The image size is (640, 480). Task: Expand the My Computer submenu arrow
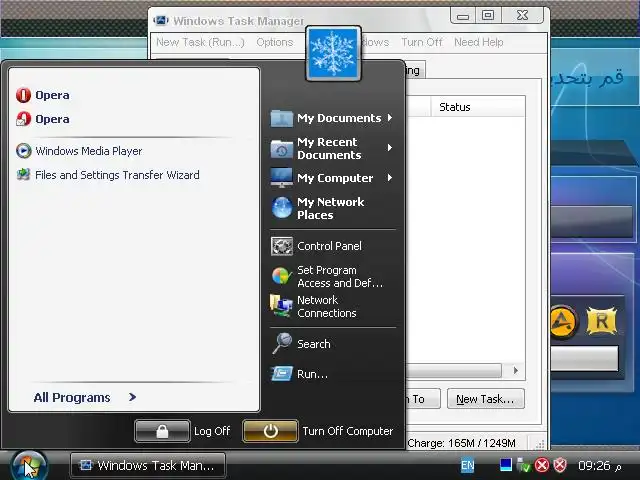[x=390, y=178]
